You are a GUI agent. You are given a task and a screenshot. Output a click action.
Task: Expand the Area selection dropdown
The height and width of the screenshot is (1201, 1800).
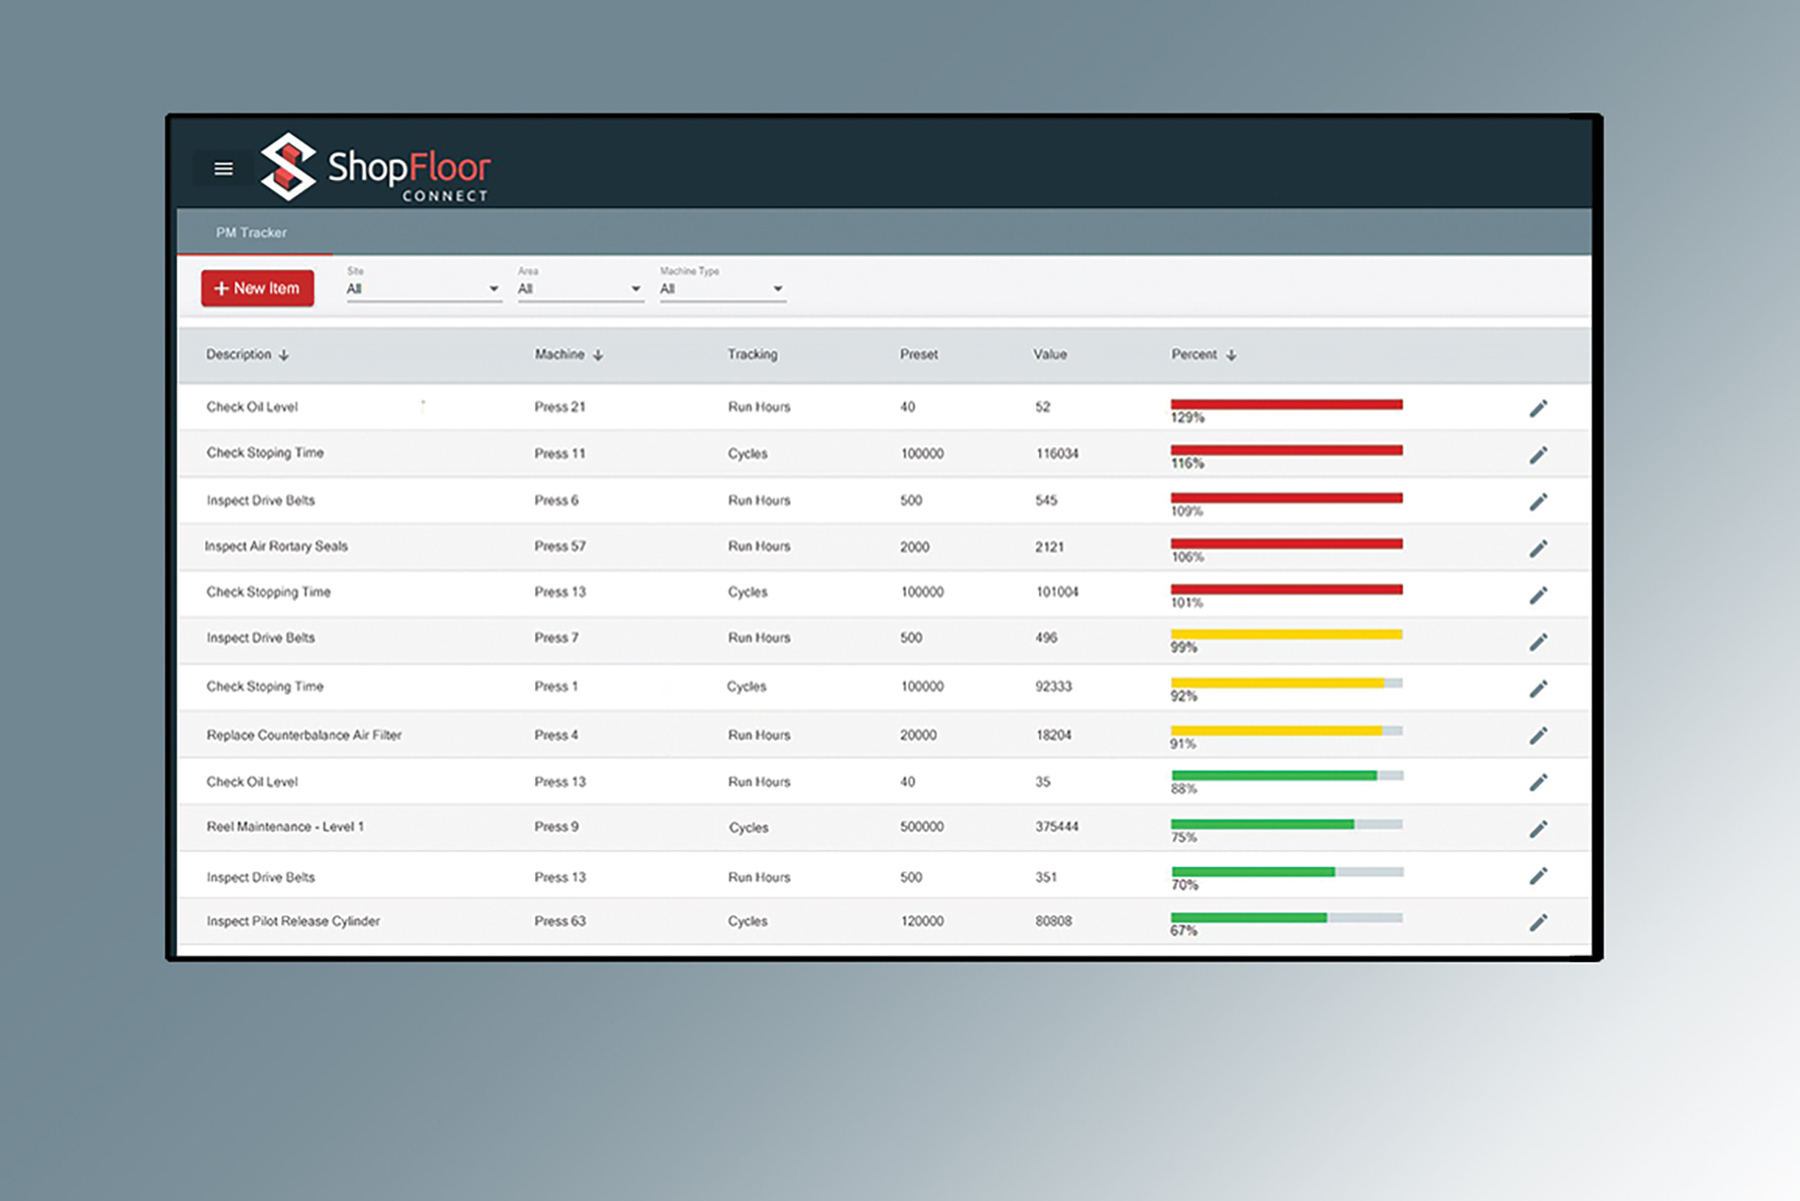(x=580, y=289)
